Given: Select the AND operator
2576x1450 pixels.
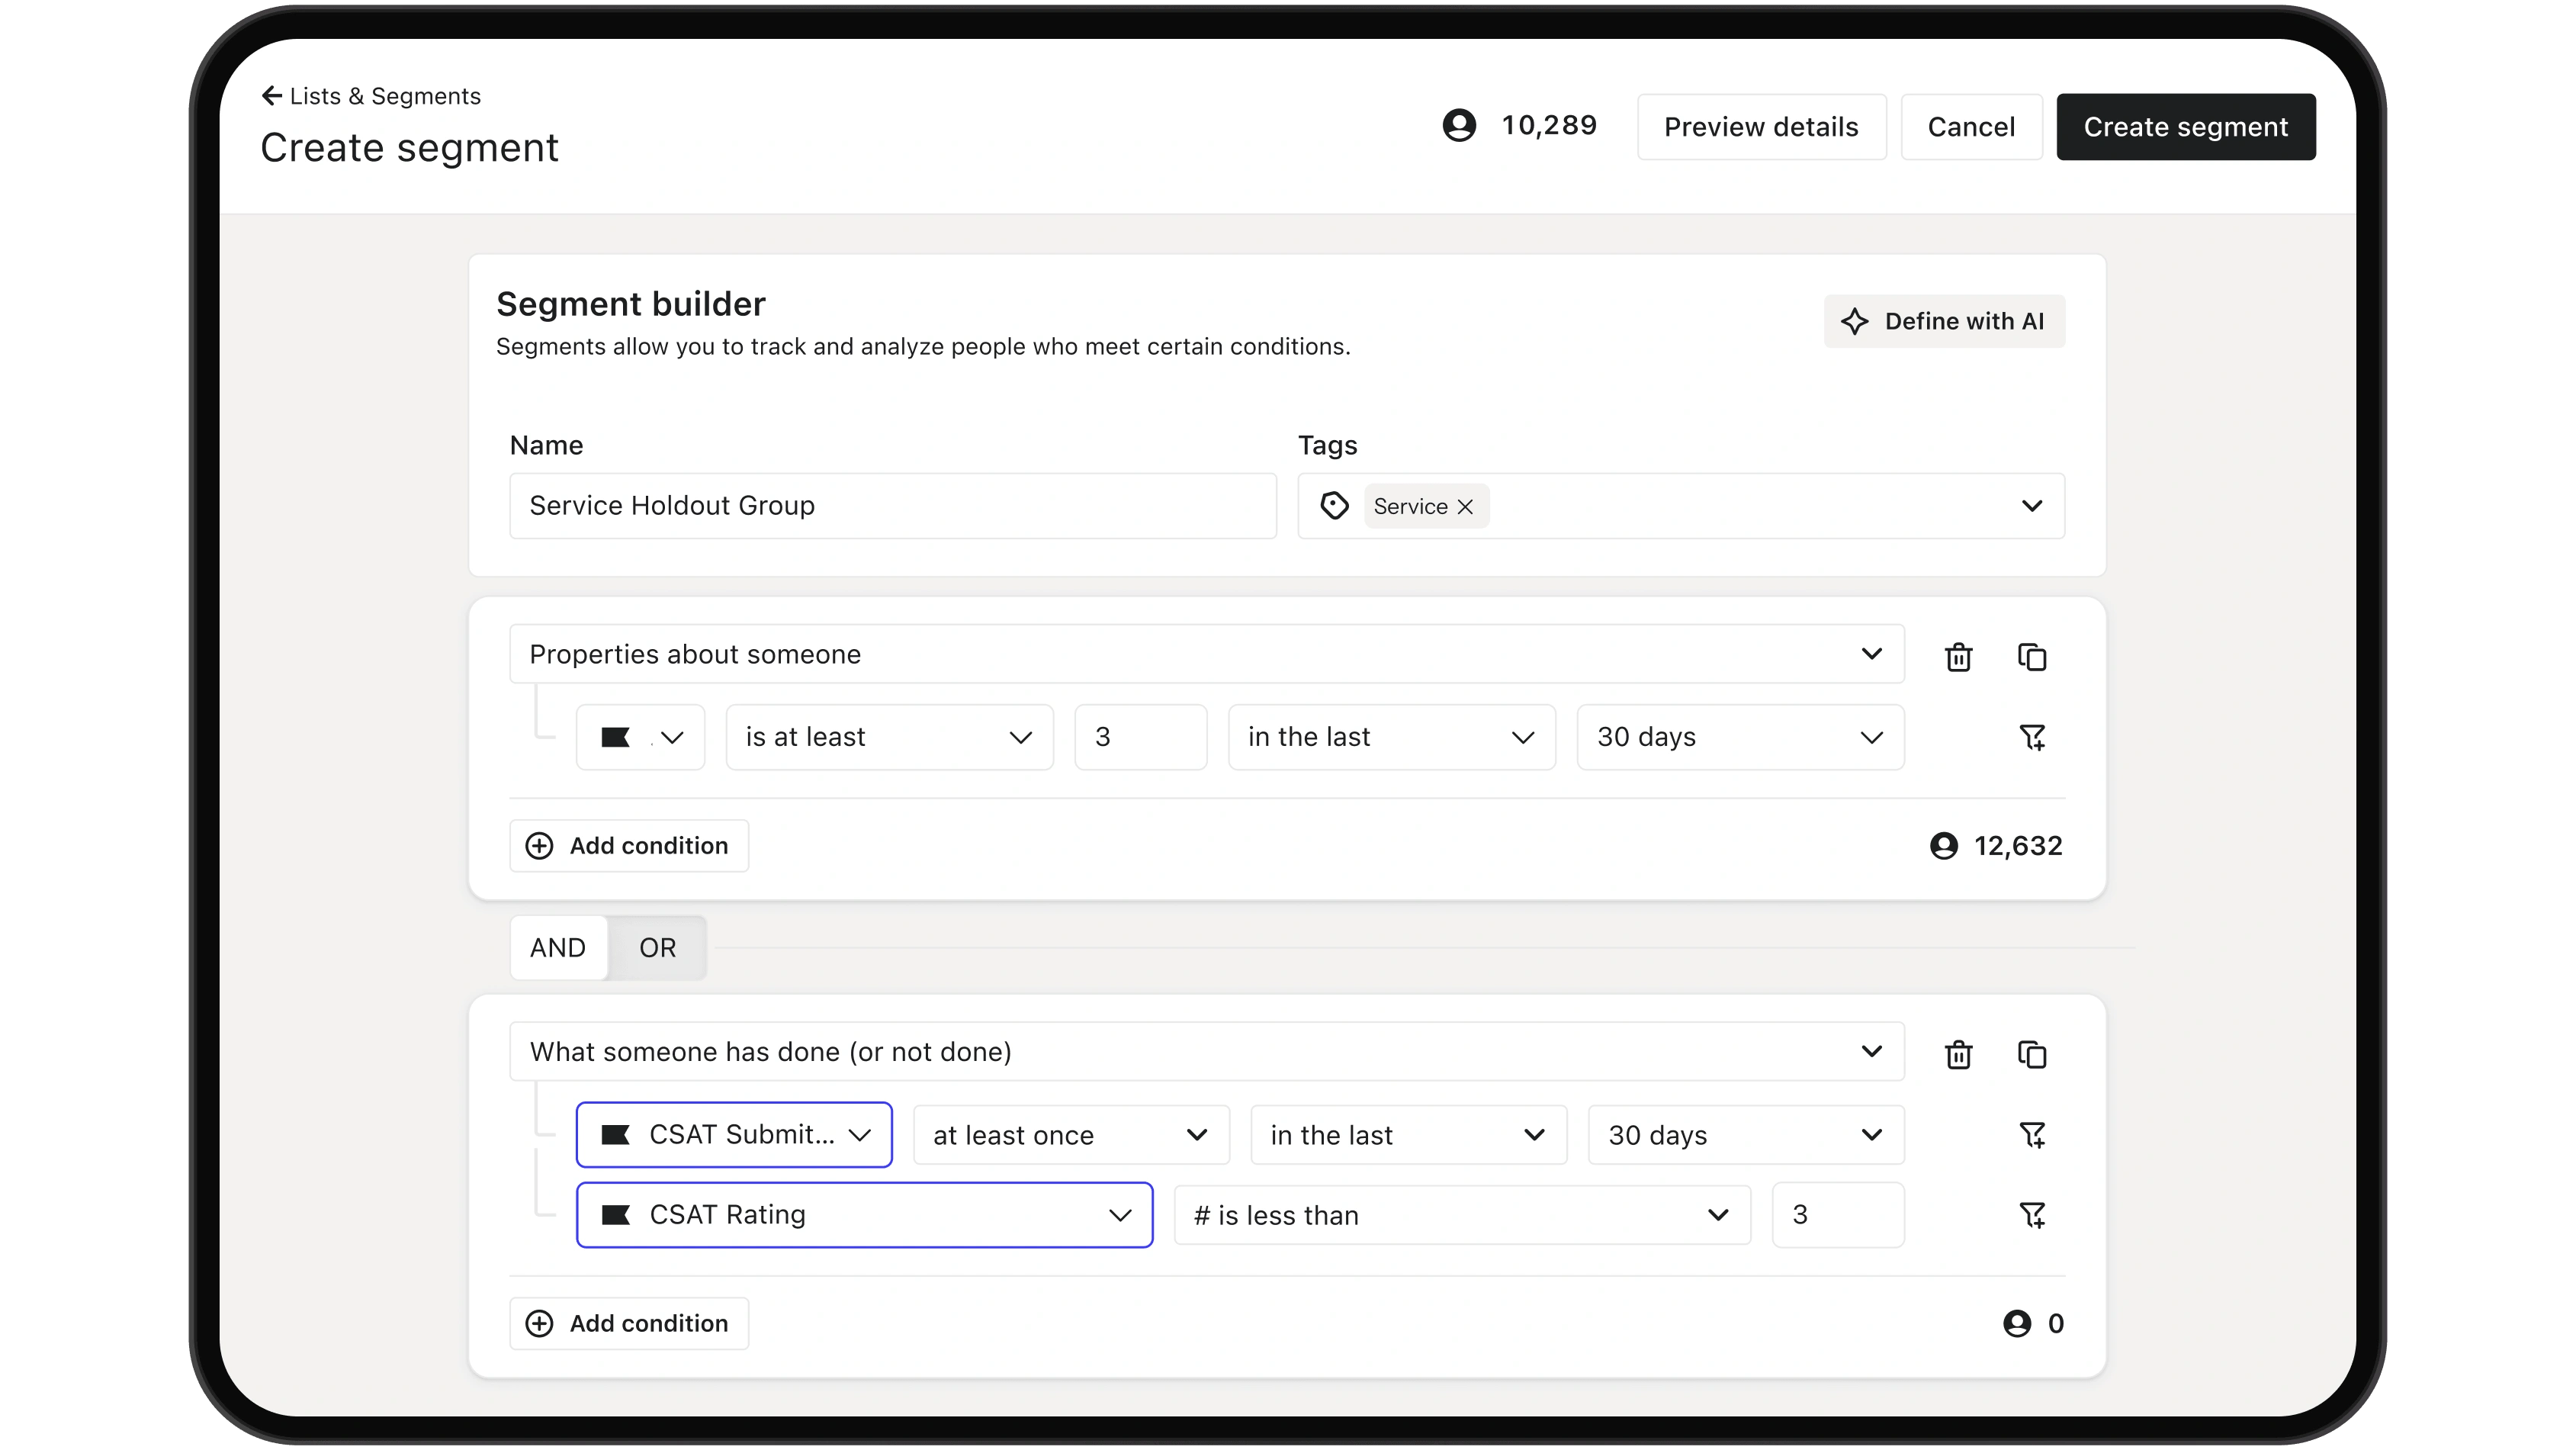Looking at the screenshot, I should tap(558, 948).
